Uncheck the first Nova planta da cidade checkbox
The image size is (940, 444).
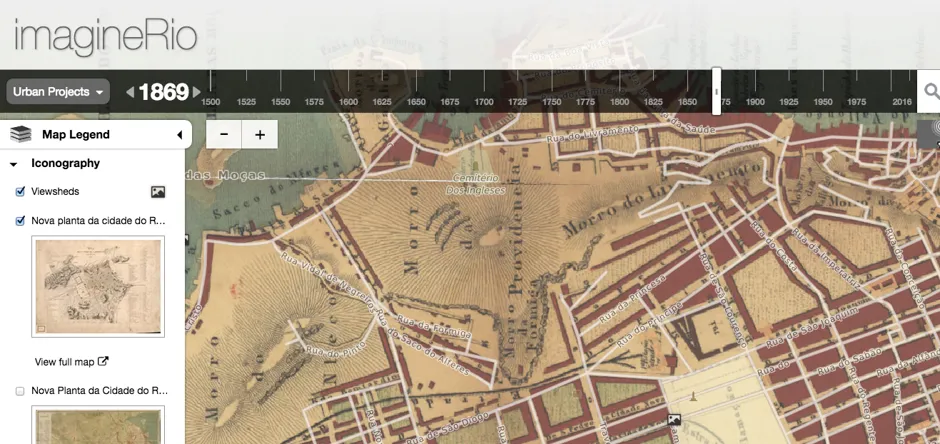(20, 221)
